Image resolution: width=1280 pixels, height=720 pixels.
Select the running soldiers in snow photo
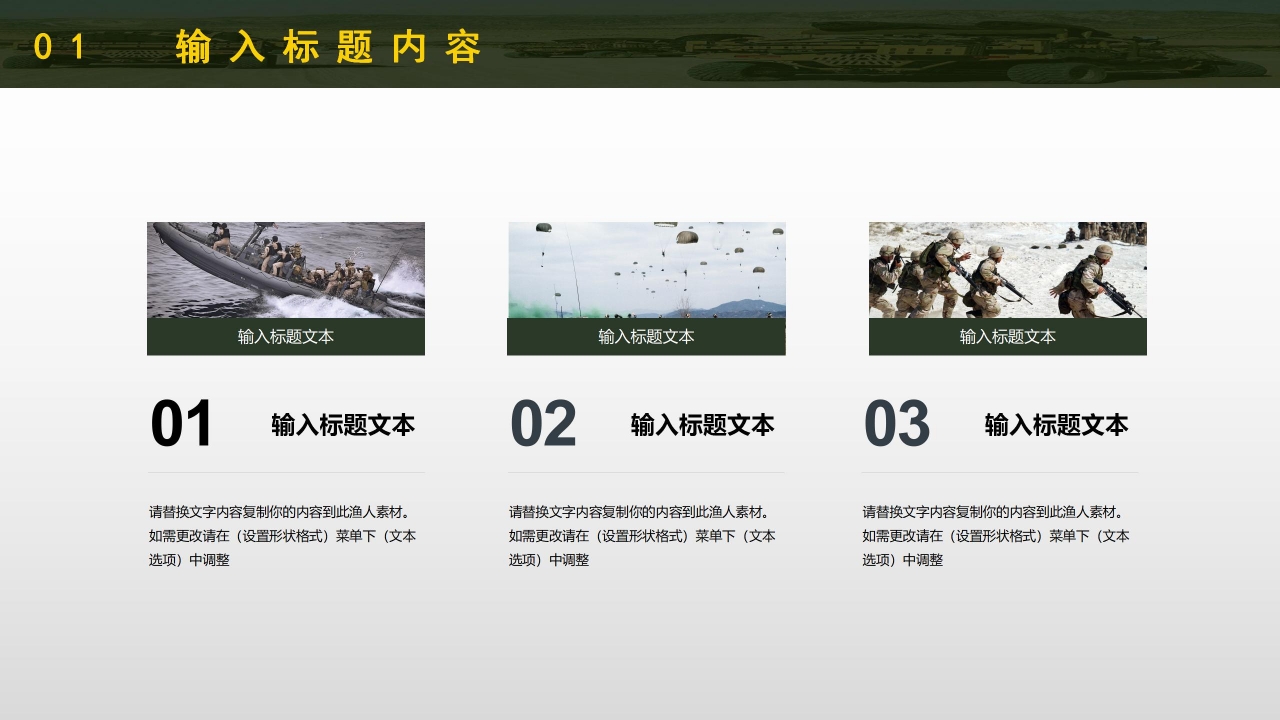[1007, 270]
